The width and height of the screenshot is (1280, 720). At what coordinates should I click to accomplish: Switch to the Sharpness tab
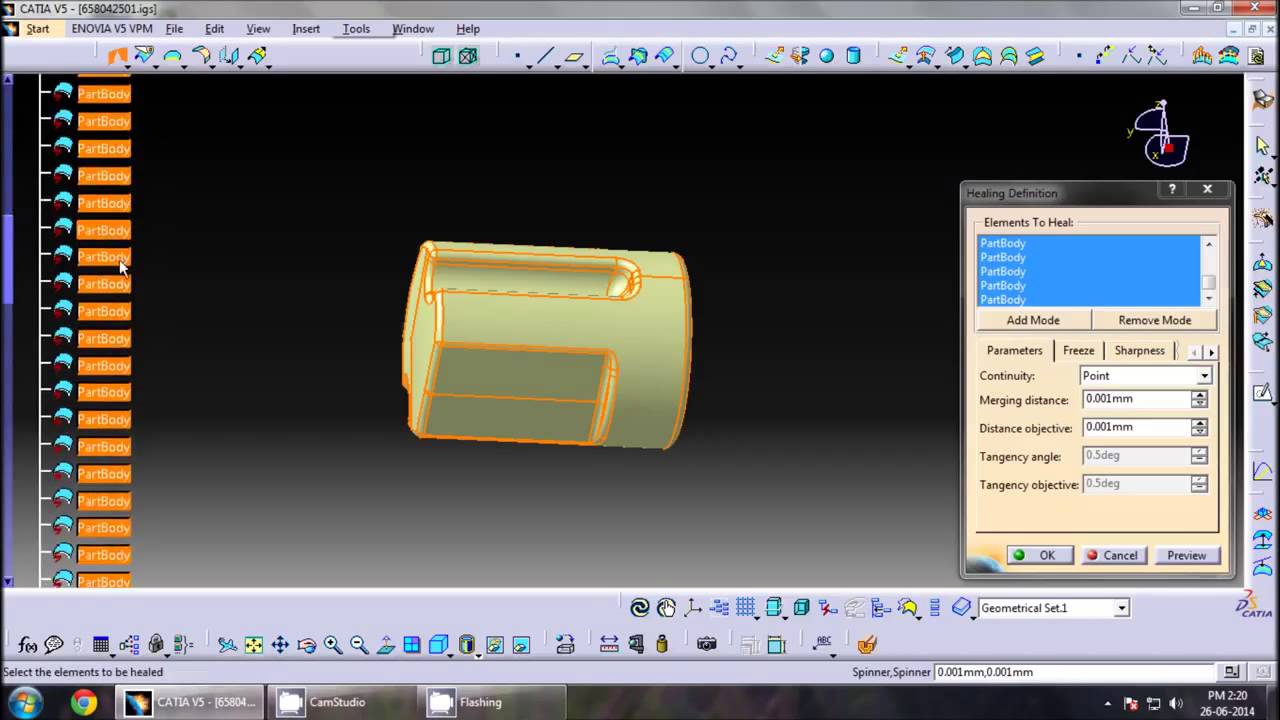pos(1139,351)
